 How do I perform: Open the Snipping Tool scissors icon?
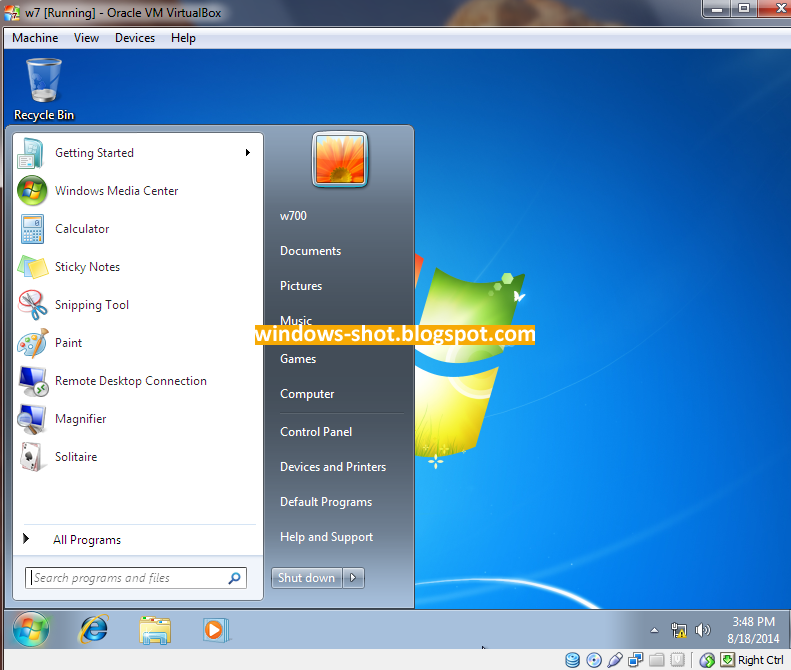click(x=32, y=305)
